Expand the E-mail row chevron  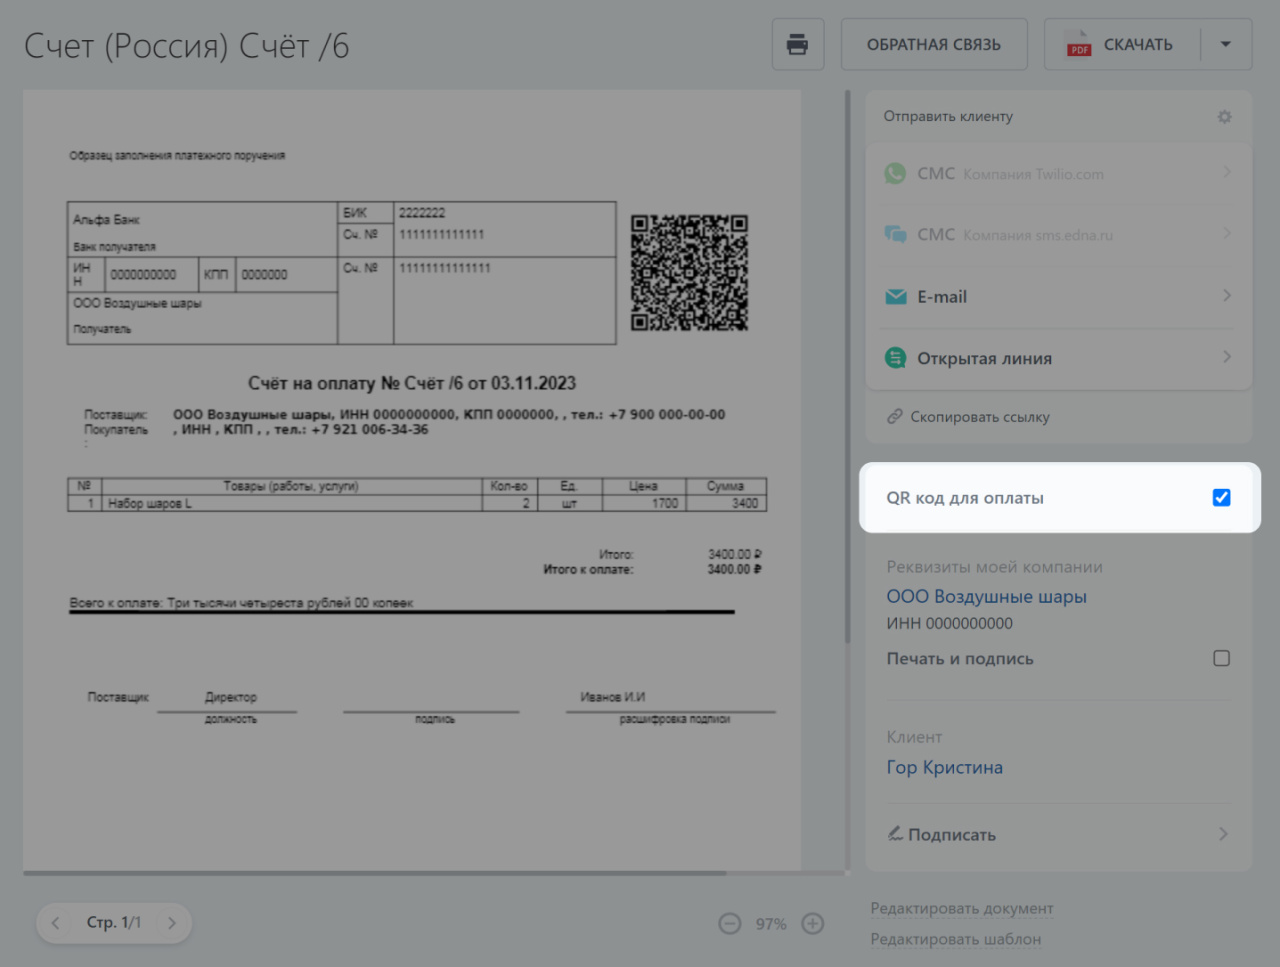1227,296
